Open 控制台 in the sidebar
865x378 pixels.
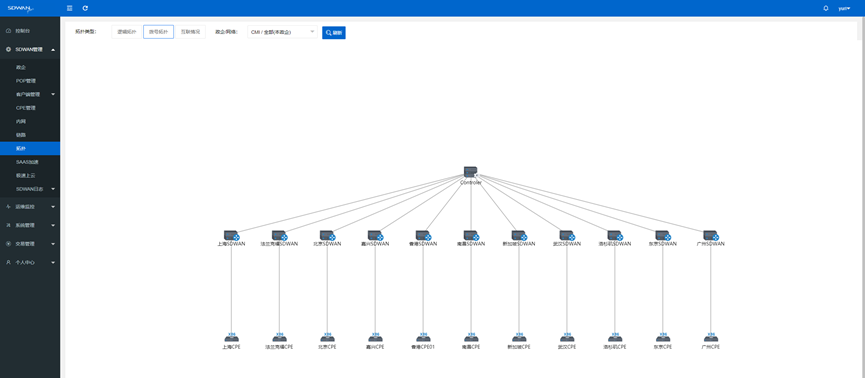[x=30, y=30]
